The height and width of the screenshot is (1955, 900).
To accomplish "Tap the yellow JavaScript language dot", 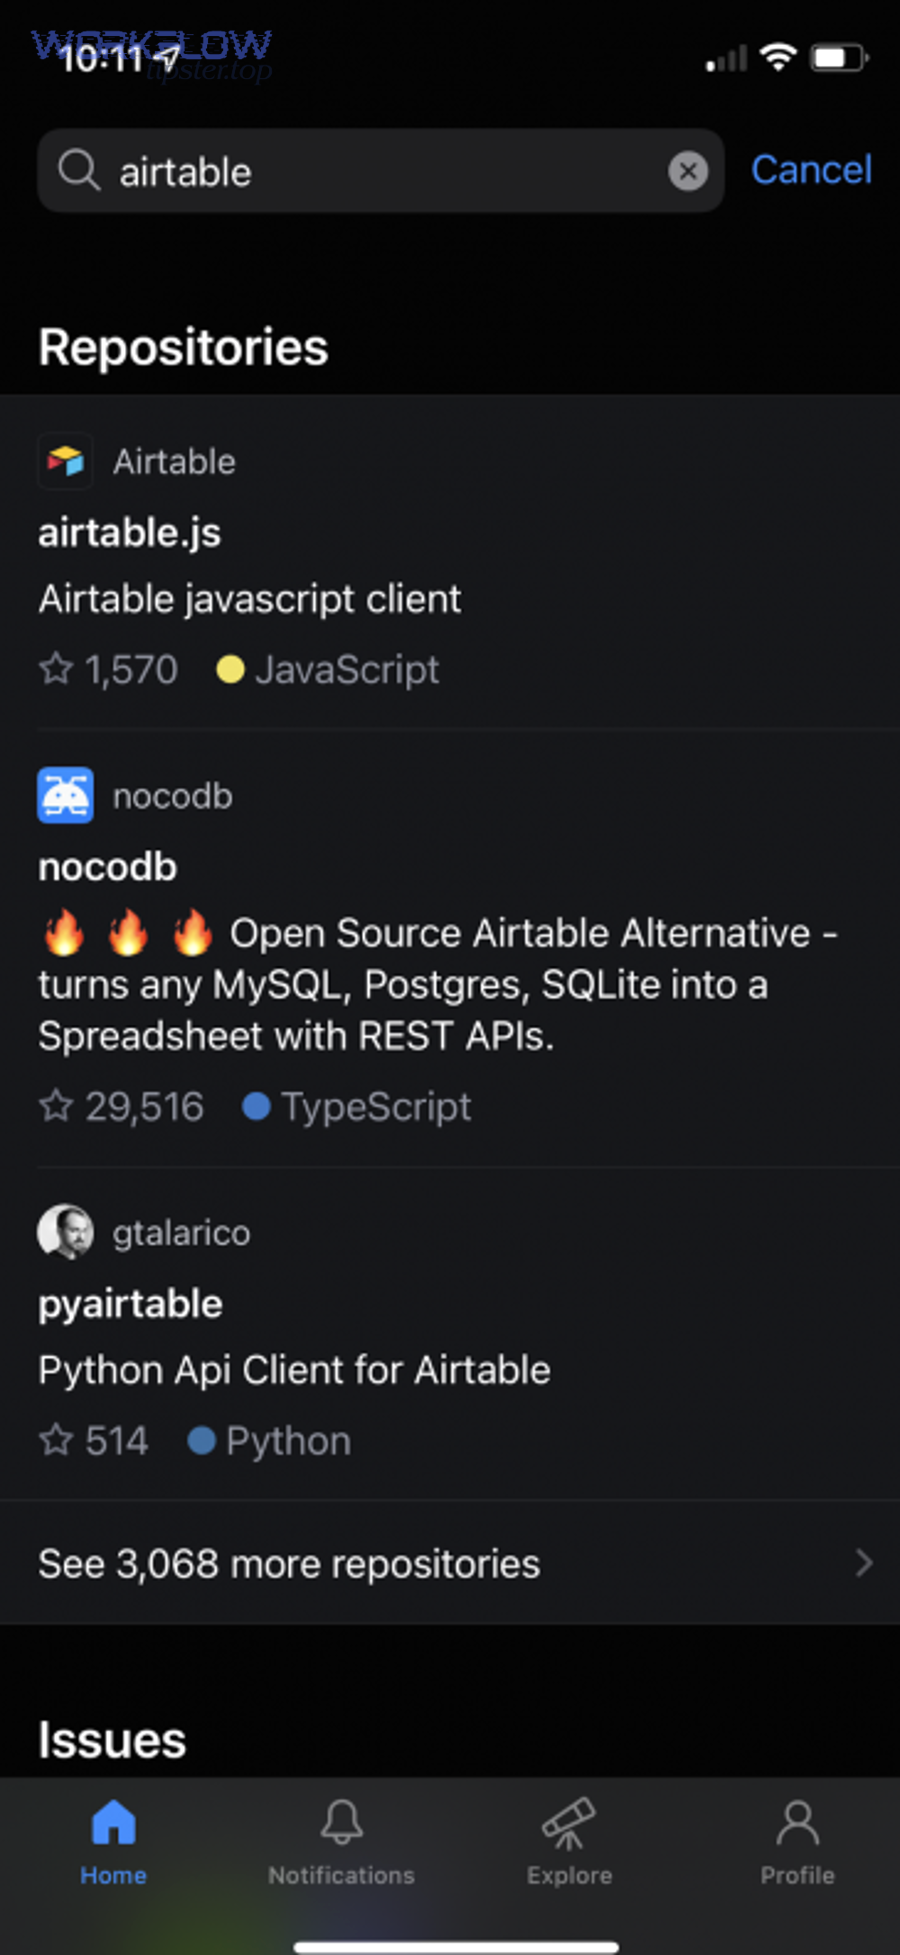I will (230, 669).
